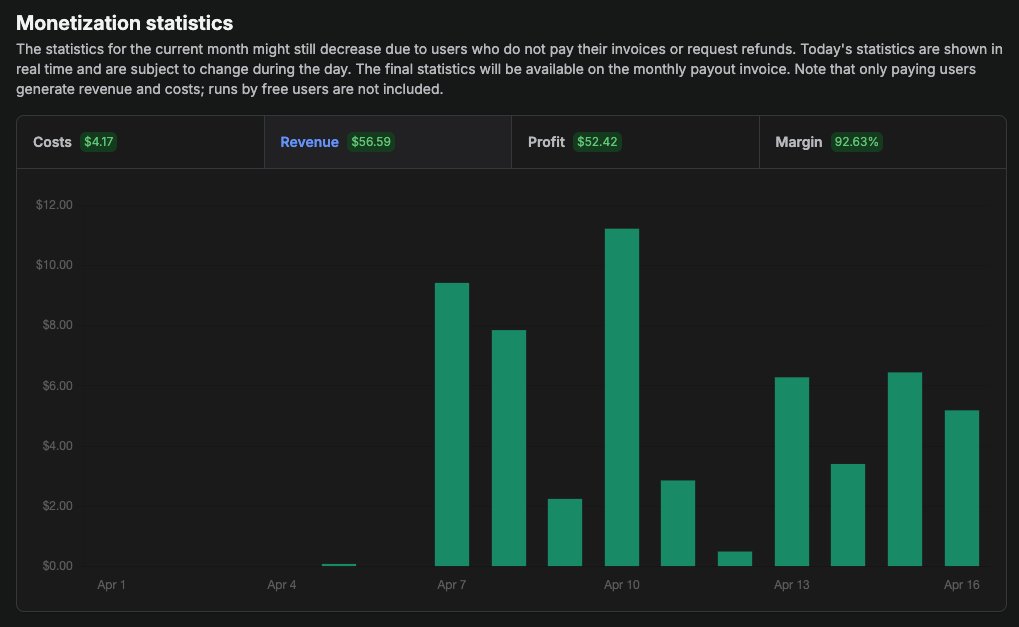This screenshot has height=627, width=1019.
Task: Click the 92.63% margin badge
Action: [x=857, y=142]
